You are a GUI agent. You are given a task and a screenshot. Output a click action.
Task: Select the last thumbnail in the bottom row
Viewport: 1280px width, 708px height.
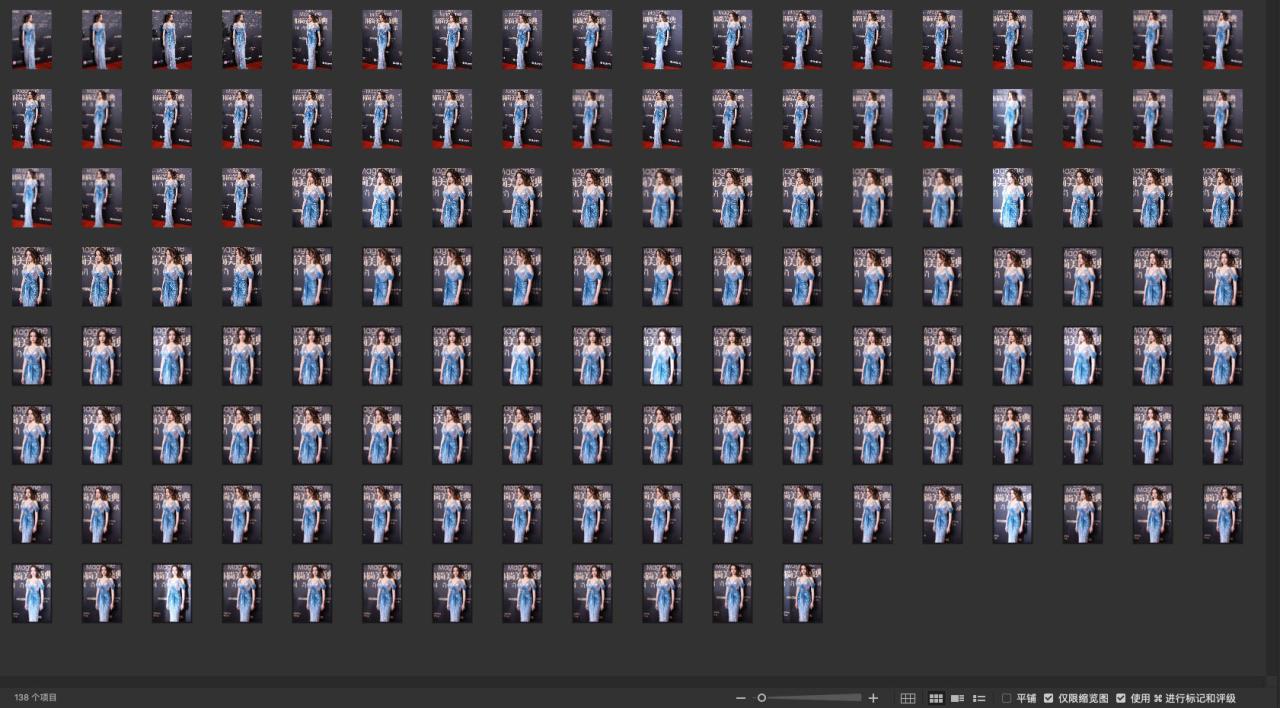(802, 593)
